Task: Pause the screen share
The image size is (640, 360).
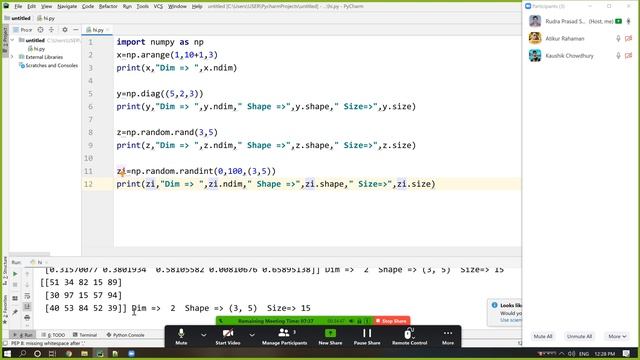Action: [367, 336]
